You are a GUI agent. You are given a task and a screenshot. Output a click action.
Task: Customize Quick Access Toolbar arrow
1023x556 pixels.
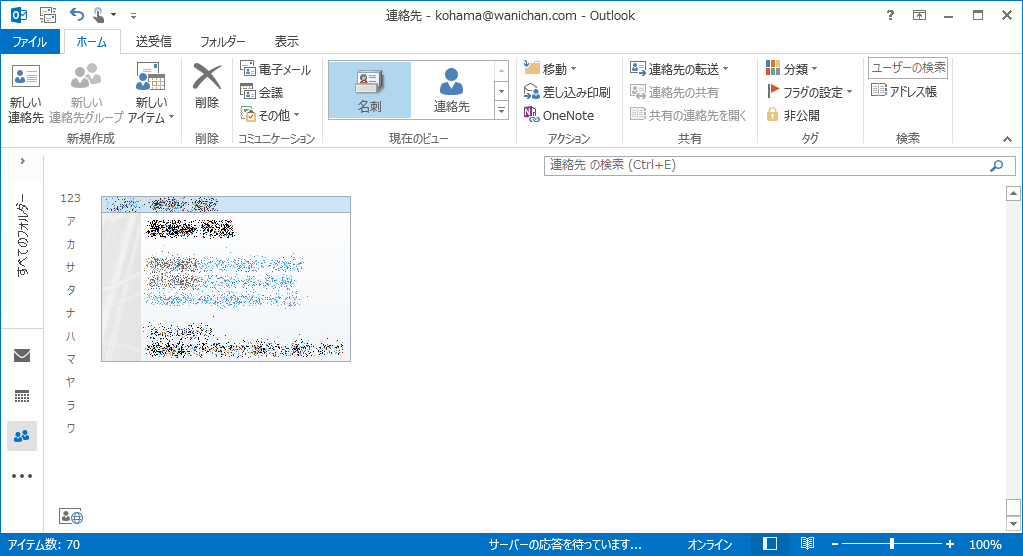click(x=133, y=15)
